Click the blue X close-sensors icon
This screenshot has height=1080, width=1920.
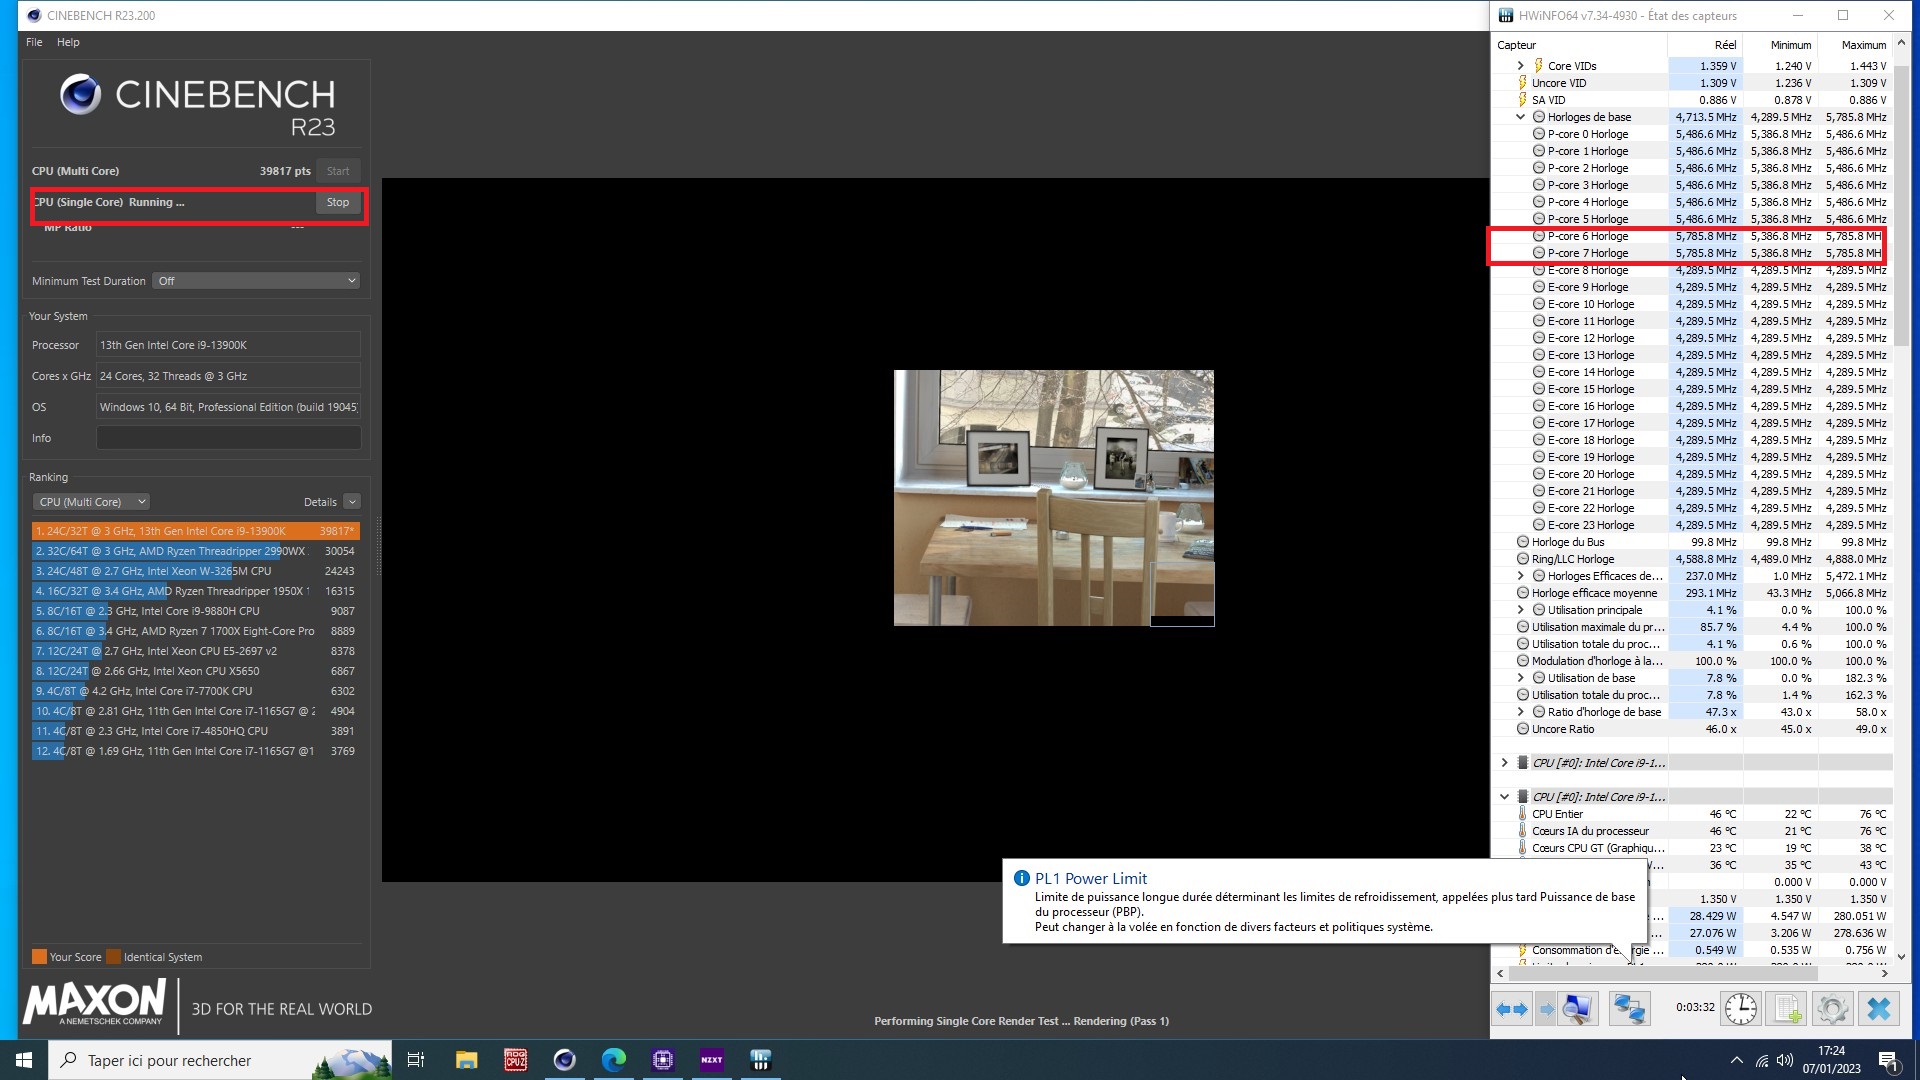click(x=1879, y=1009)
